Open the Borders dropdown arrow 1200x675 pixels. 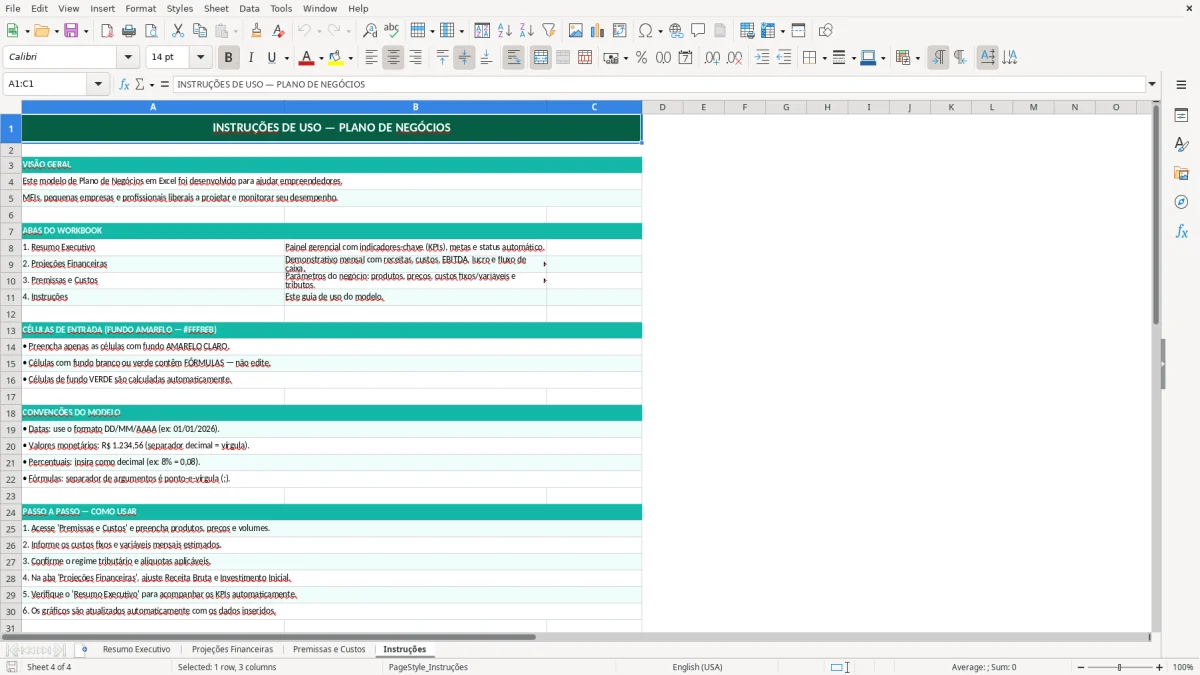(x=823, y=58)
